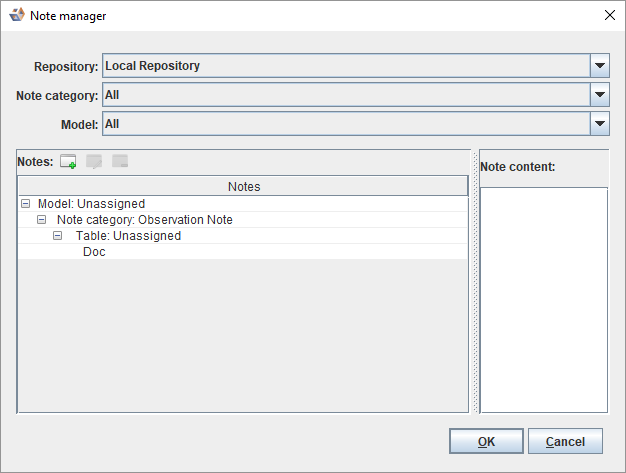Click the splitter between notes and content
The width and height of the screenshot is (626, 473).
474,280
